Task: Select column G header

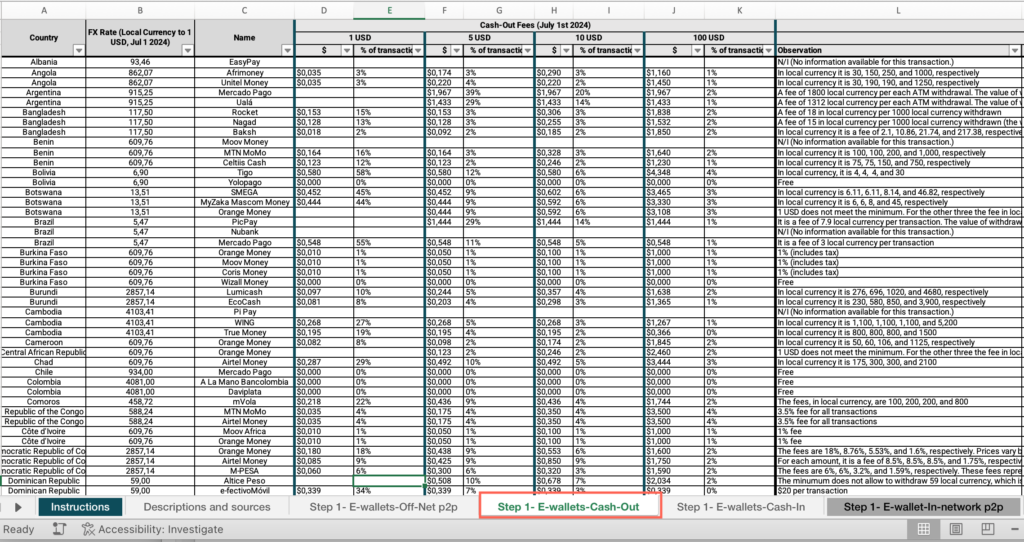Action: pos(499,10)
